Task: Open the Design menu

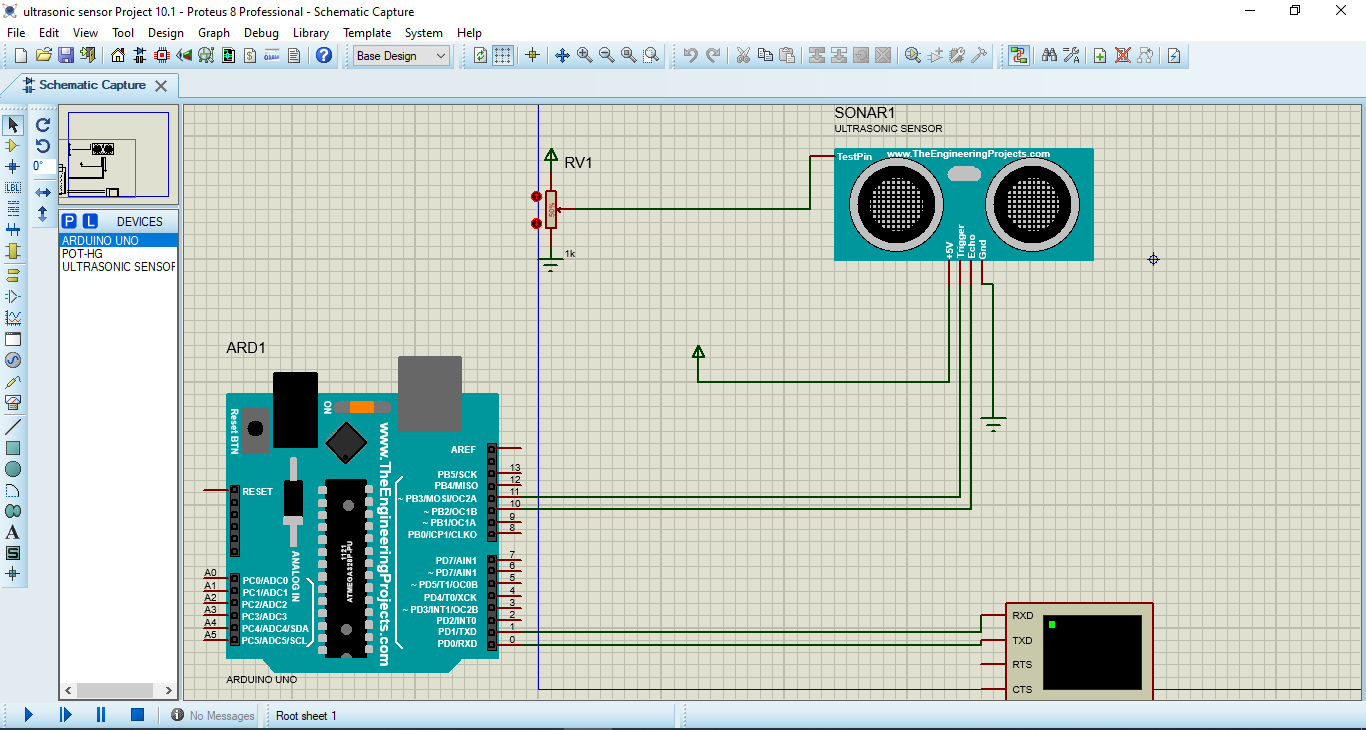Action: pos(166,33)
